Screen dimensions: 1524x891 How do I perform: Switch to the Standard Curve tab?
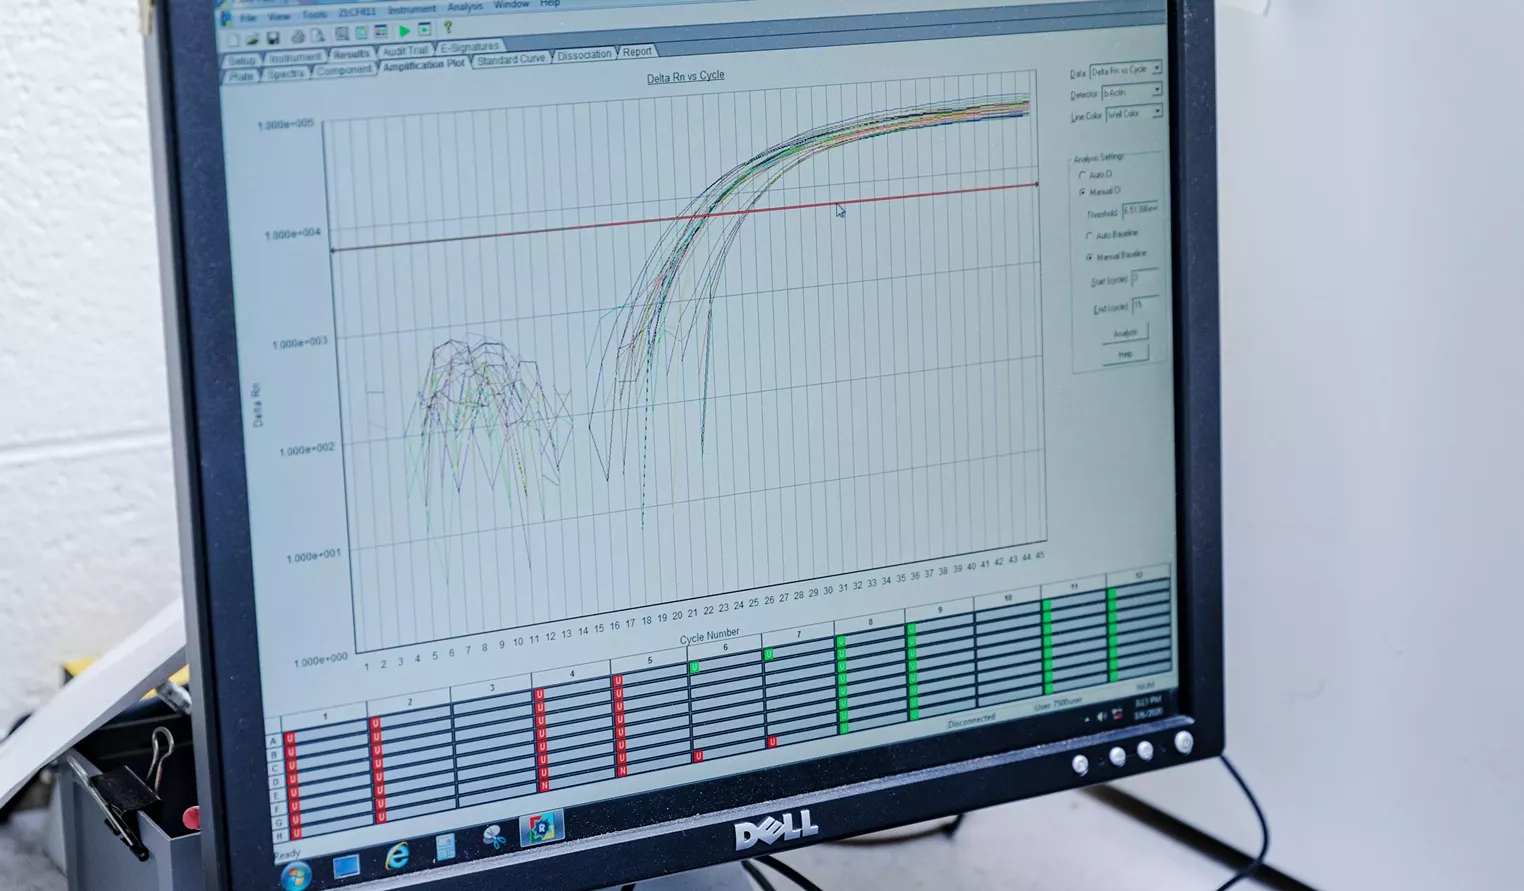pos(511,59)
